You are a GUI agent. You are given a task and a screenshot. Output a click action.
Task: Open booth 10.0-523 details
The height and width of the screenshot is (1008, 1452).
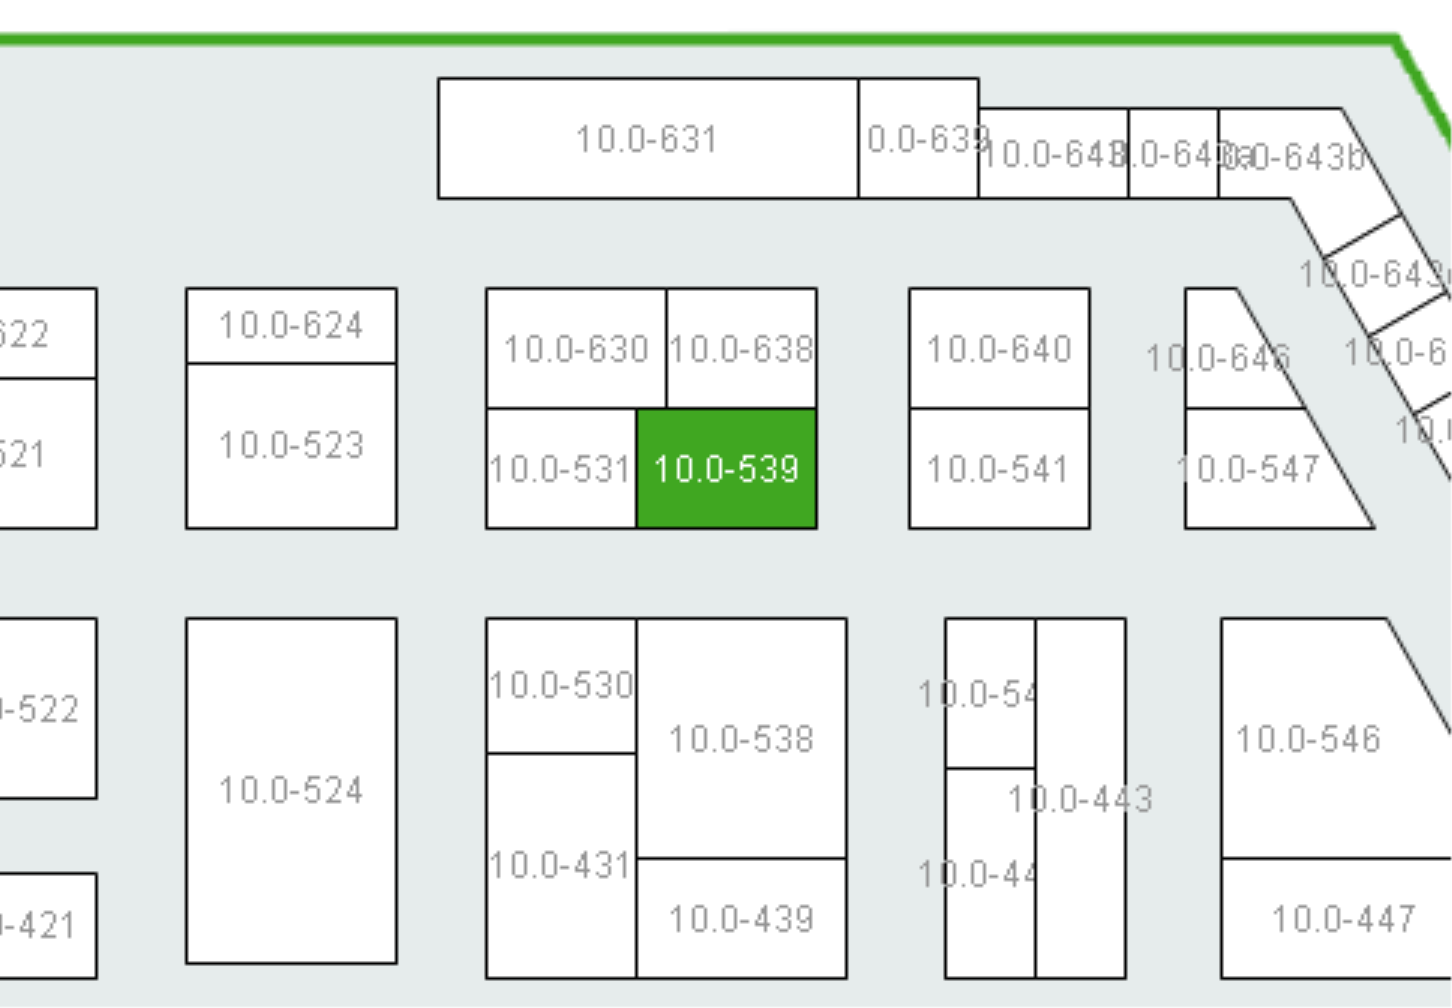click(291, 446)
